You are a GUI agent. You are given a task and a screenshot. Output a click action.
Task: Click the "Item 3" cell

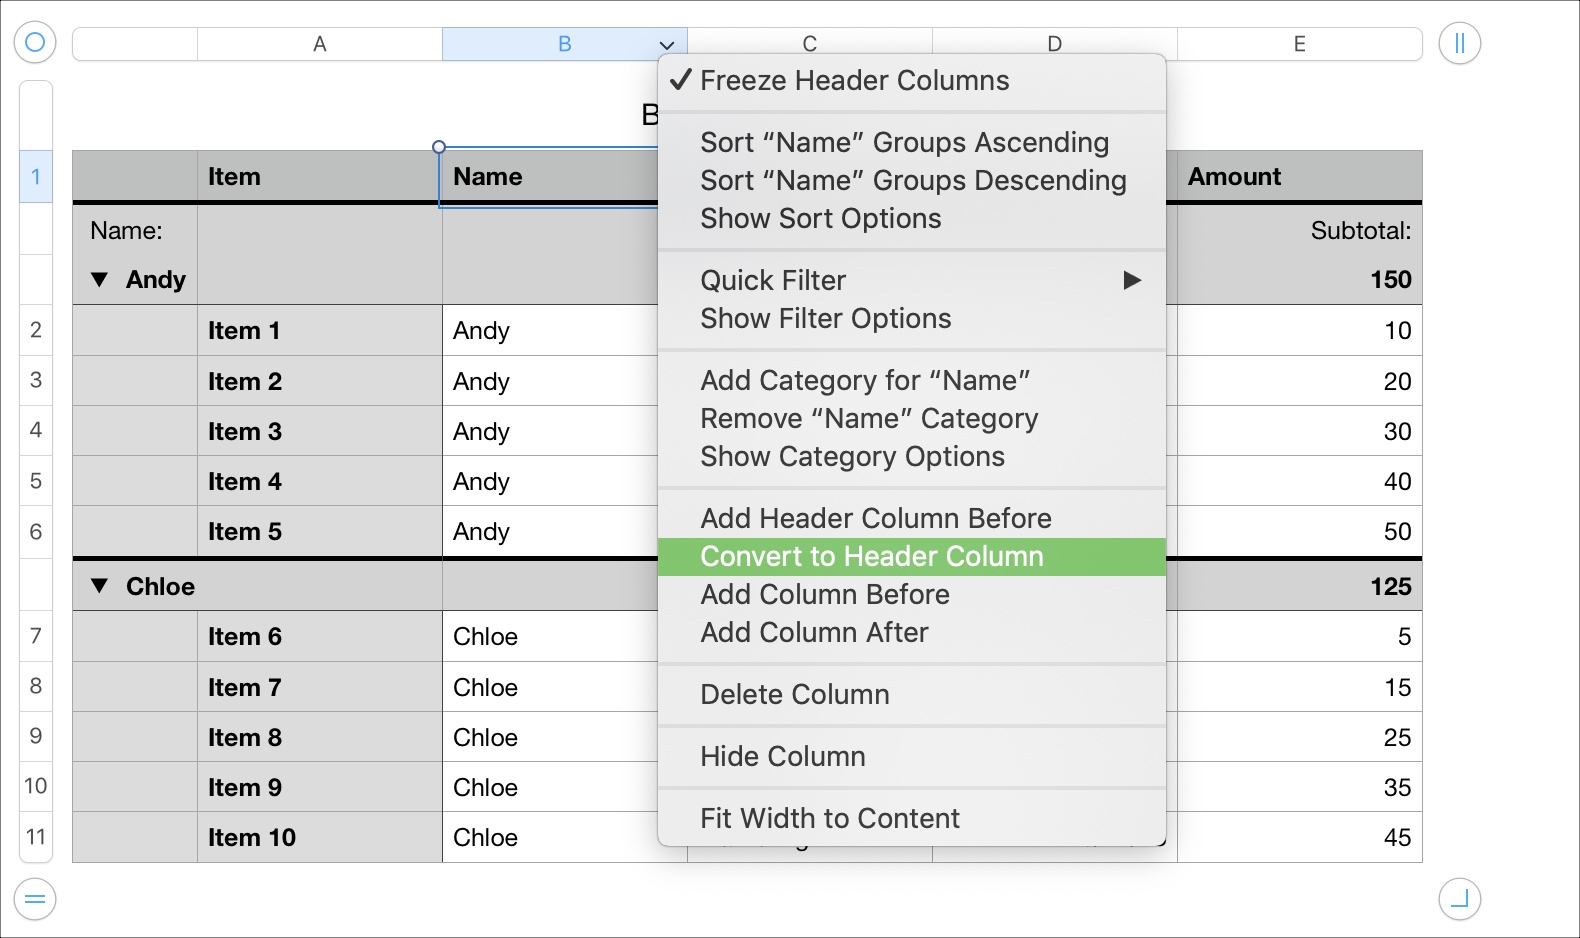pos(320,431)
